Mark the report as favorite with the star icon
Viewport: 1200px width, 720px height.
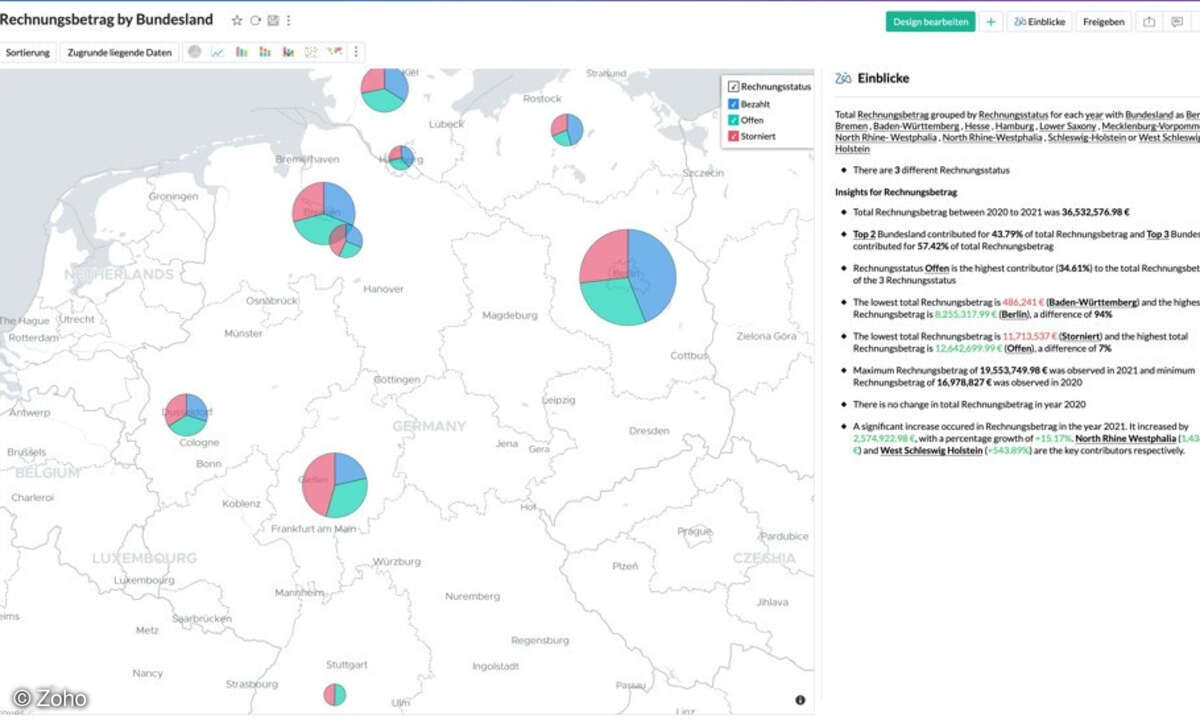click(237, 20)
